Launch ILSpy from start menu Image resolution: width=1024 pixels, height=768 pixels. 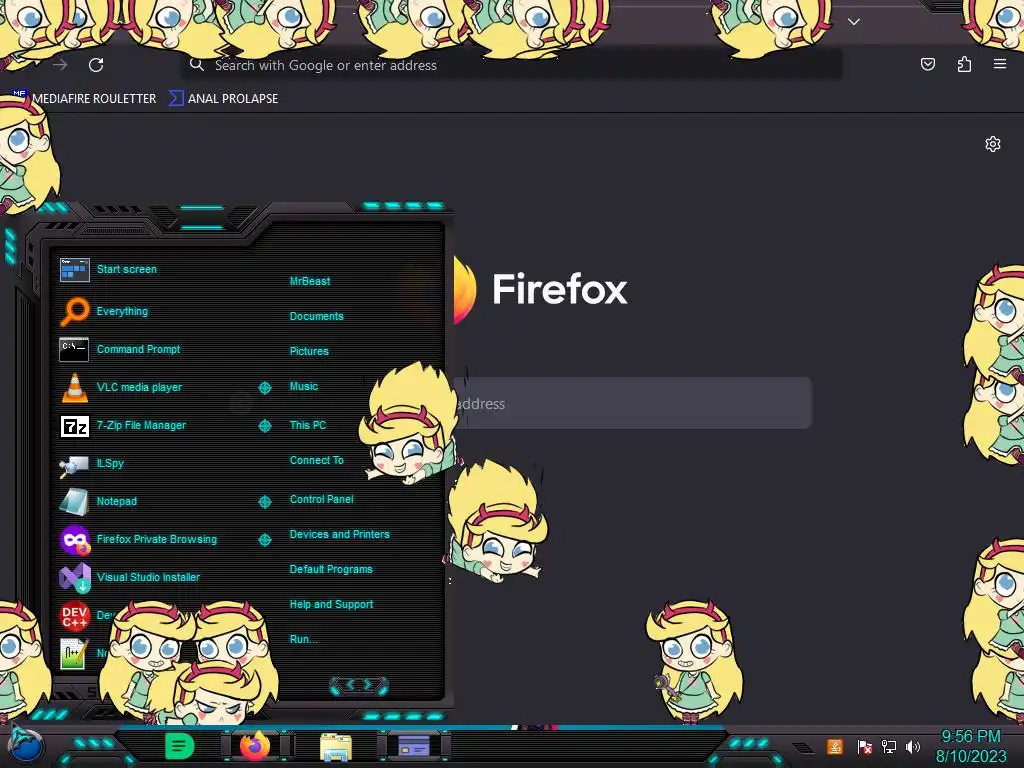[110, 462]
